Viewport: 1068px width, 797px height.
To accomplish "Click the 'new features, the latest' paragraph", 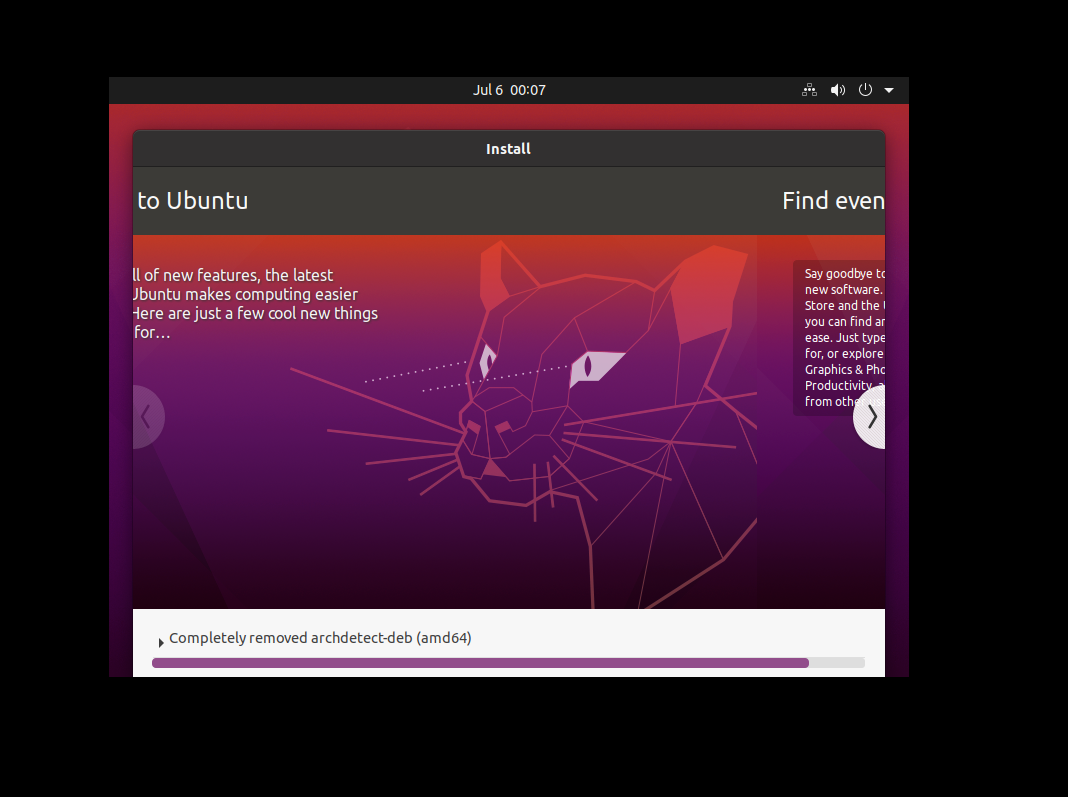I will click(x=255, y=303).
